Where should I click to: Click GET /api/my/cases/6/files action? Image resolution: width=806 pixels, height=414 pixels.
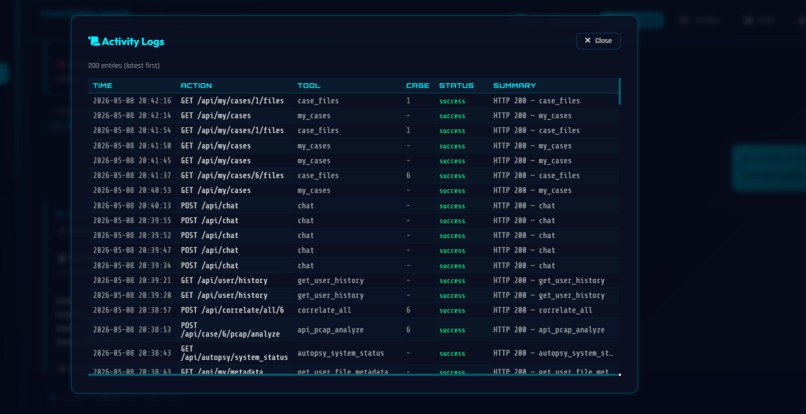tap(232, 175)
